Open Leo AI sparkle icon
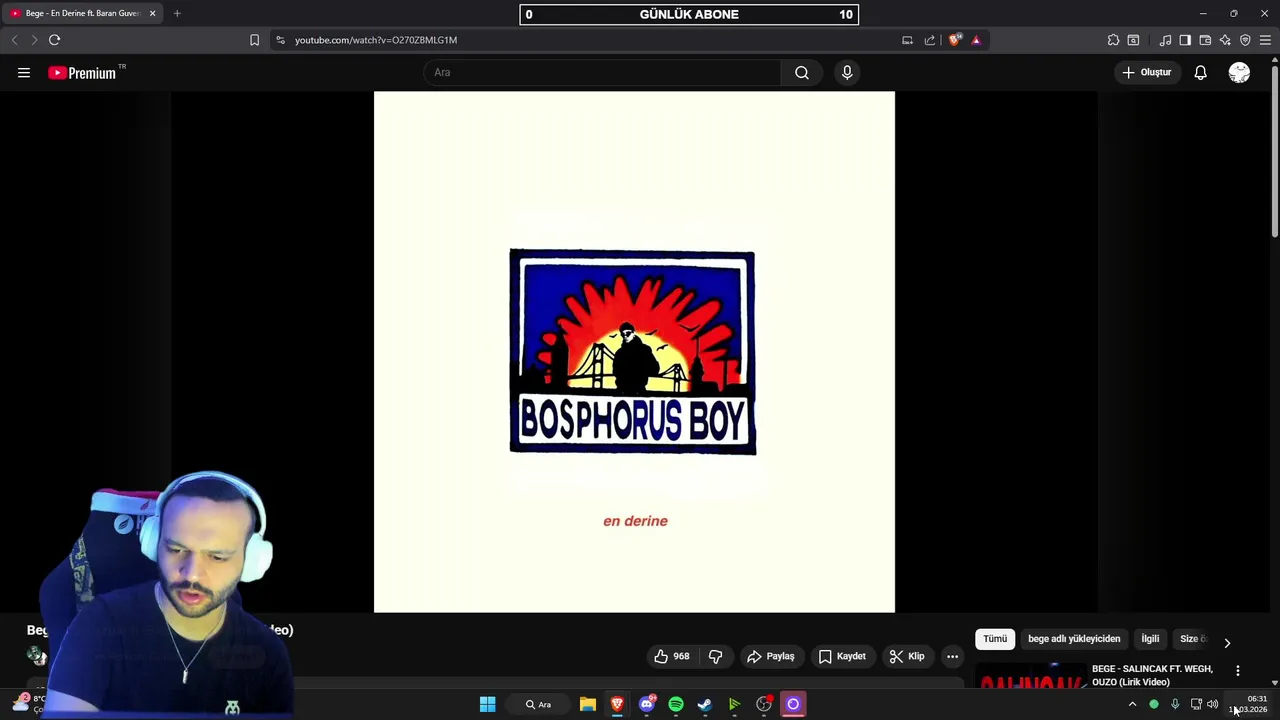 [x=1225, y=40]
